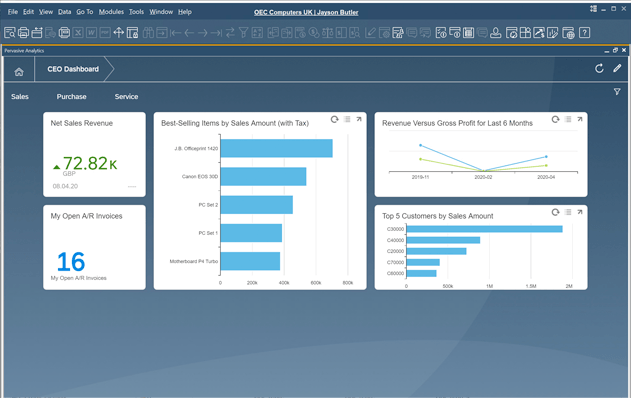Switch to the Purchase tab
631x398 pixels.
(71, 97)
